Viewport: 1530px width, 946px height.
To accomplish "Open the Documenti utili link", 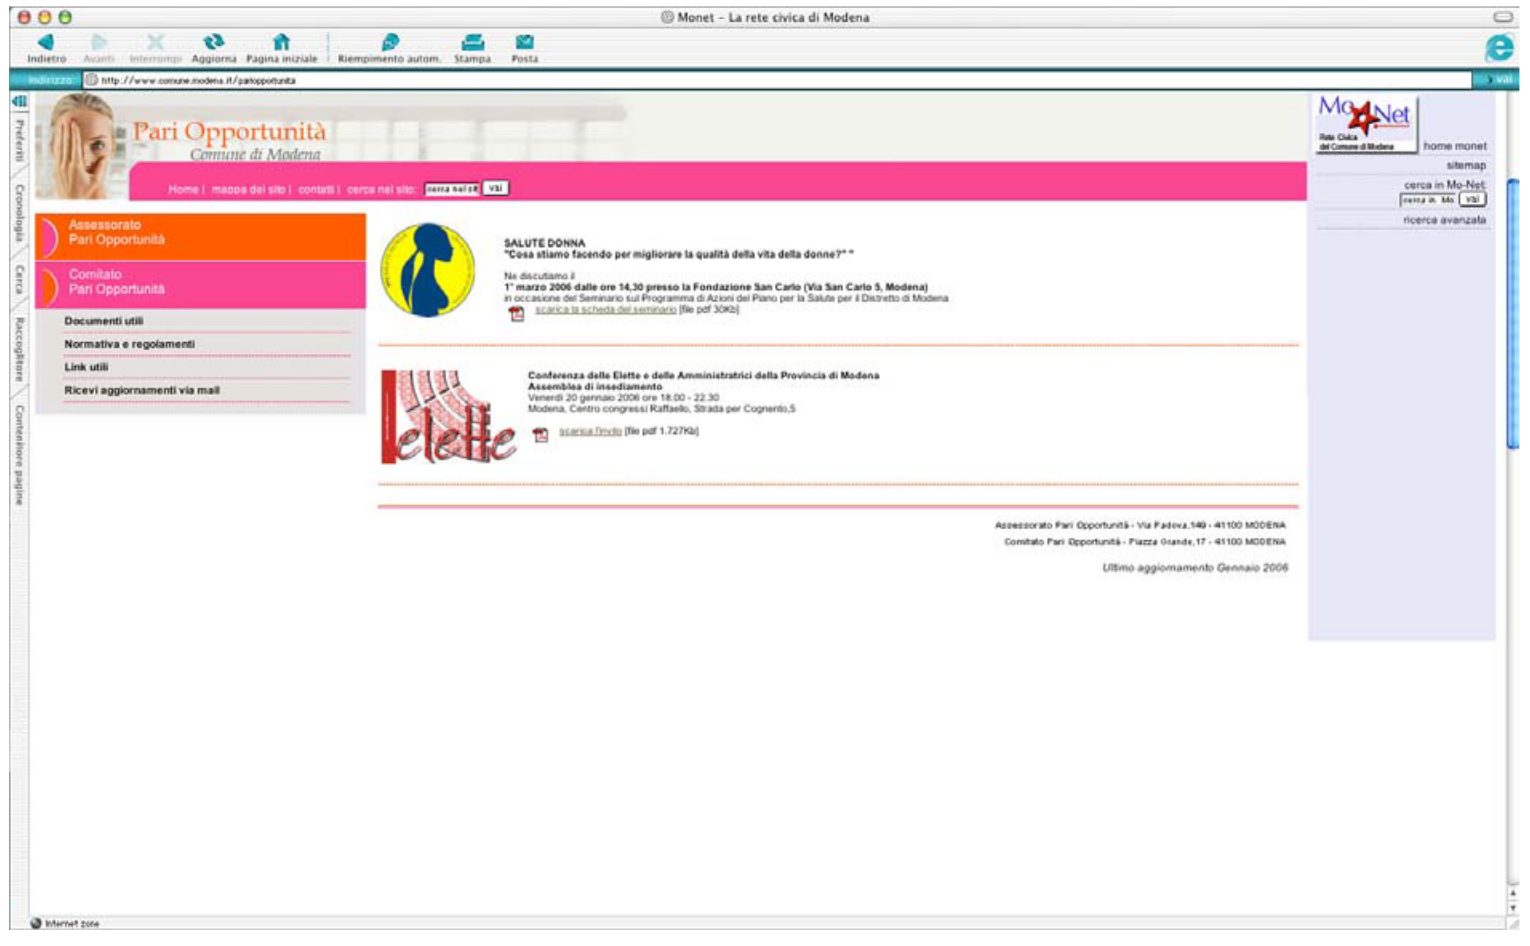I will pos(104,321).
